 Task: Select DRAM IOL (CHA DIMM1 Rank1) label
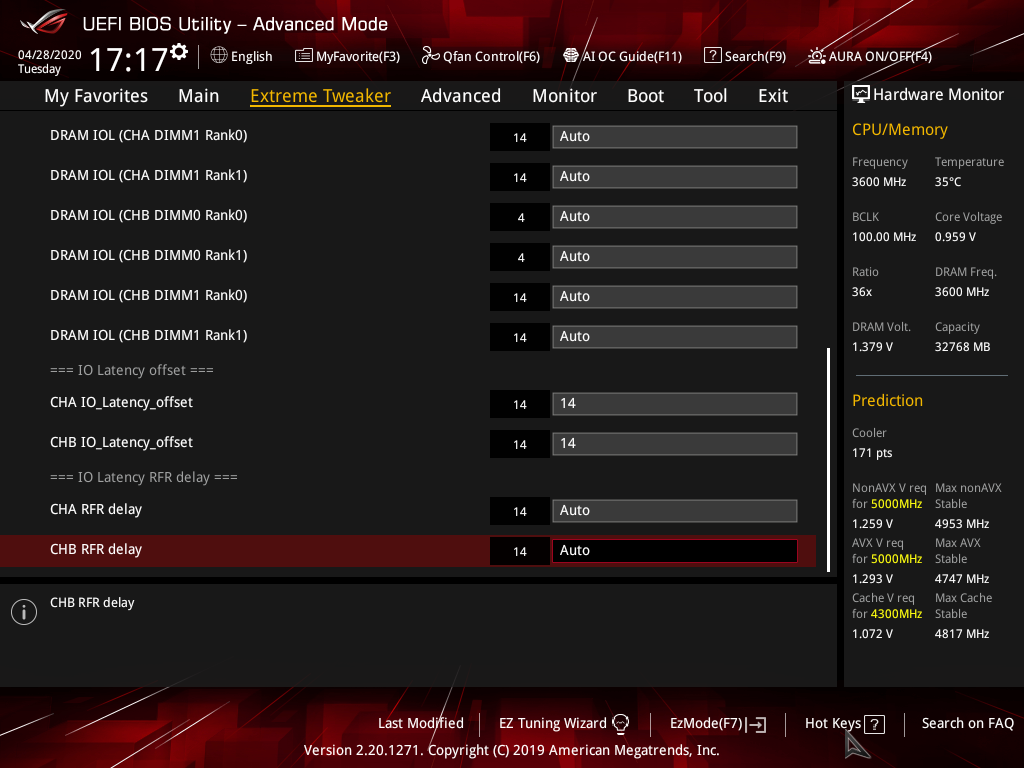pyautogui.click(x=149, y=175)
